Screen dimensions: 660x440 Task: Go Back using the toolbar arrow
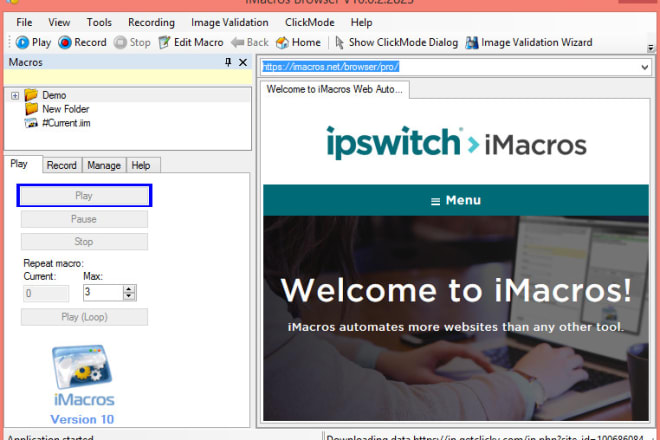click(237, 43)
